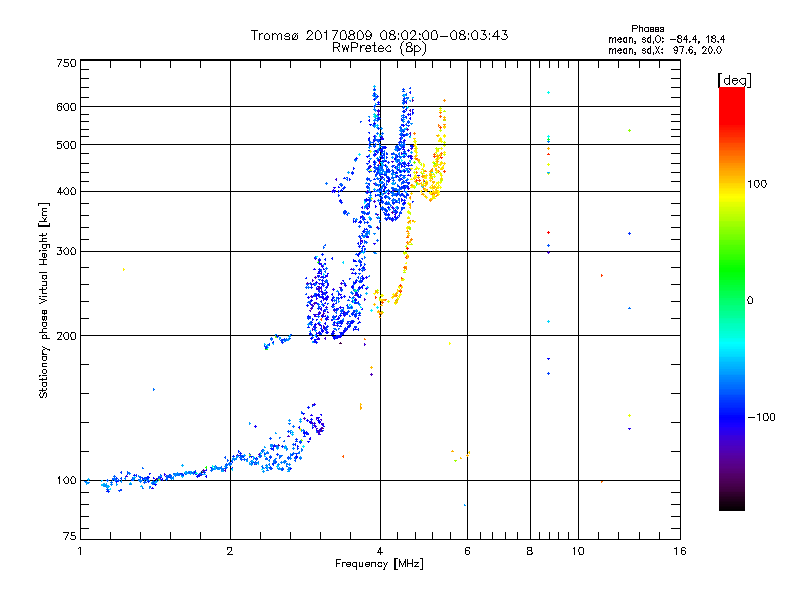Click the colorbar tick label '0'
Image resolution: width=800 pixels, height=600 pixels.
[750, 301]
